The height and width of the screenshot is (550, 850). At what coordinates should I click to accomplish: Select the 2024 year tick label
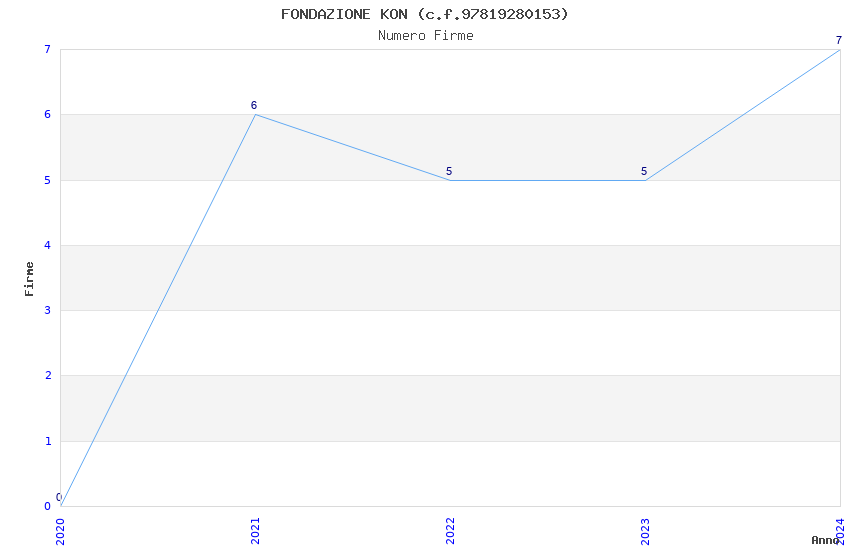click(840, 528)
